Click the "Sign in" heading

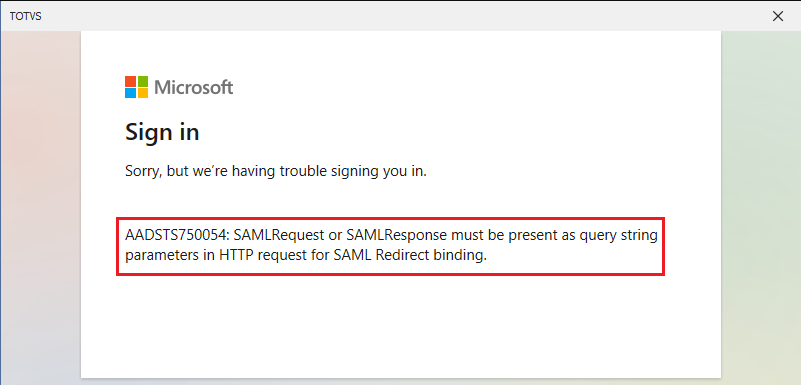(x=162, y=132)
